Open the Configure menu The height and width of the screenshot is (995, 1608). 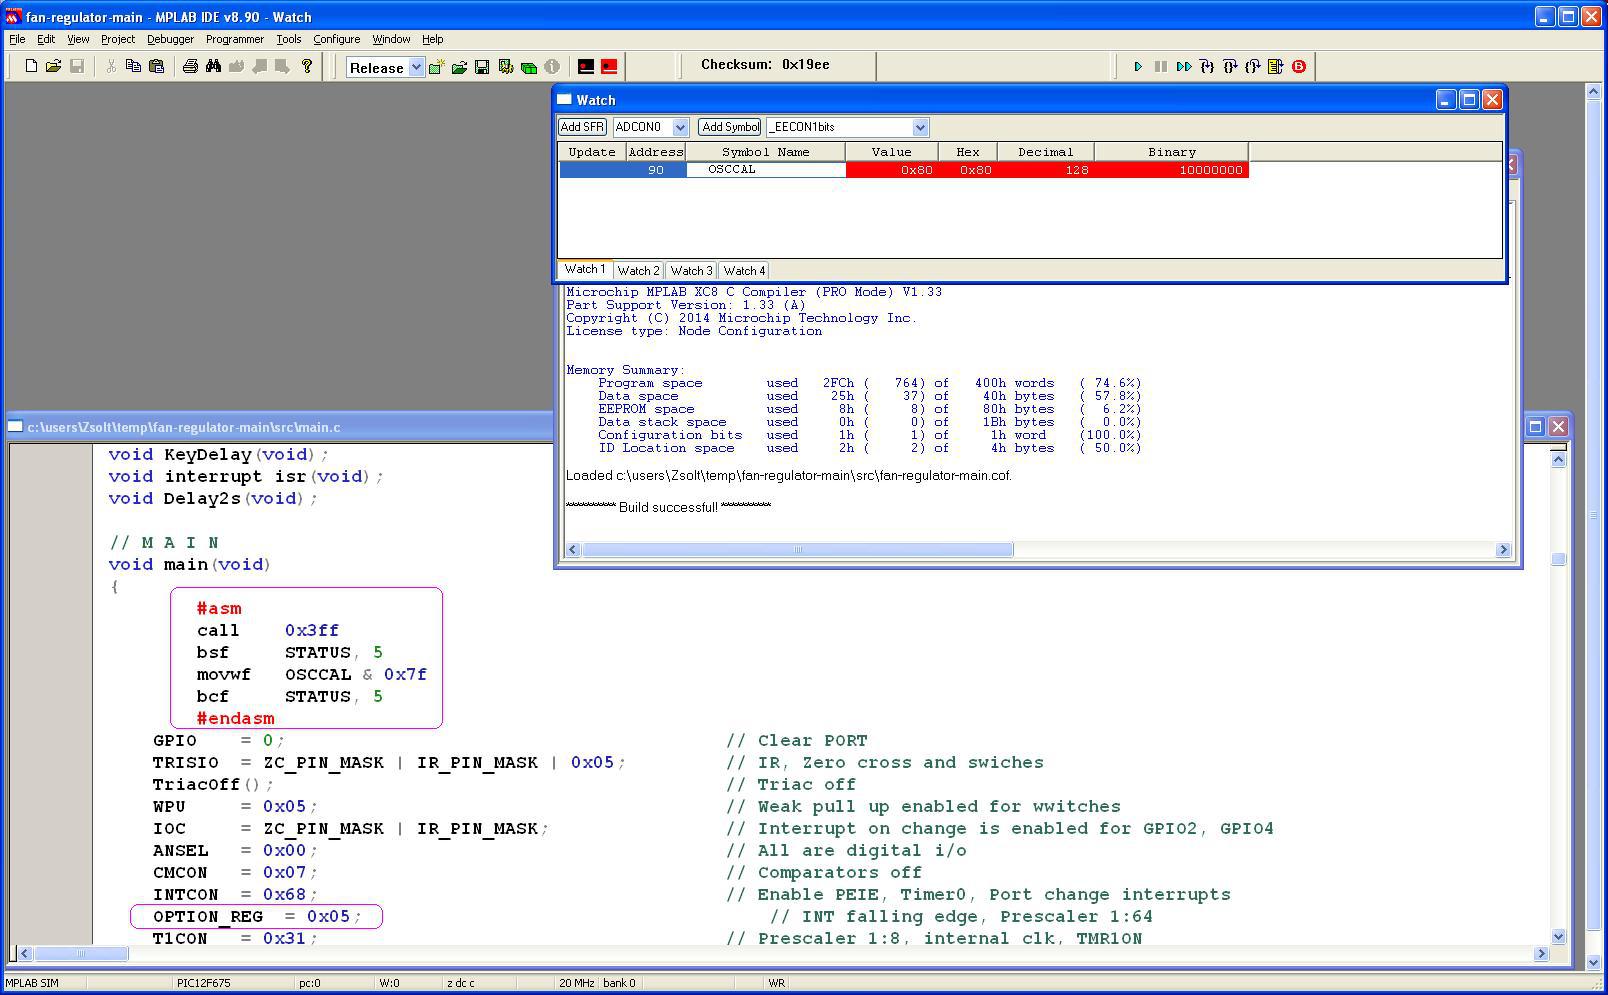336,39
